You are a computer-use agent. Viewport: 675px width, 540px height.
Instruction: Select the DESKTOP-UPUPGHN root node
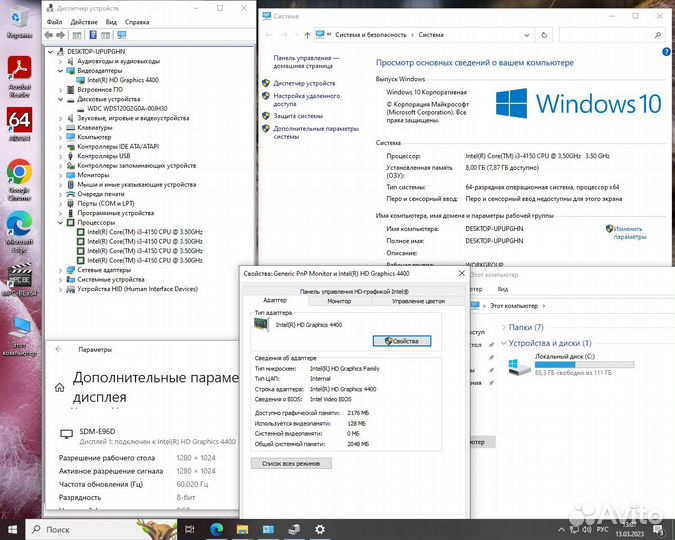pyautogui.click(x=96, y=52)
